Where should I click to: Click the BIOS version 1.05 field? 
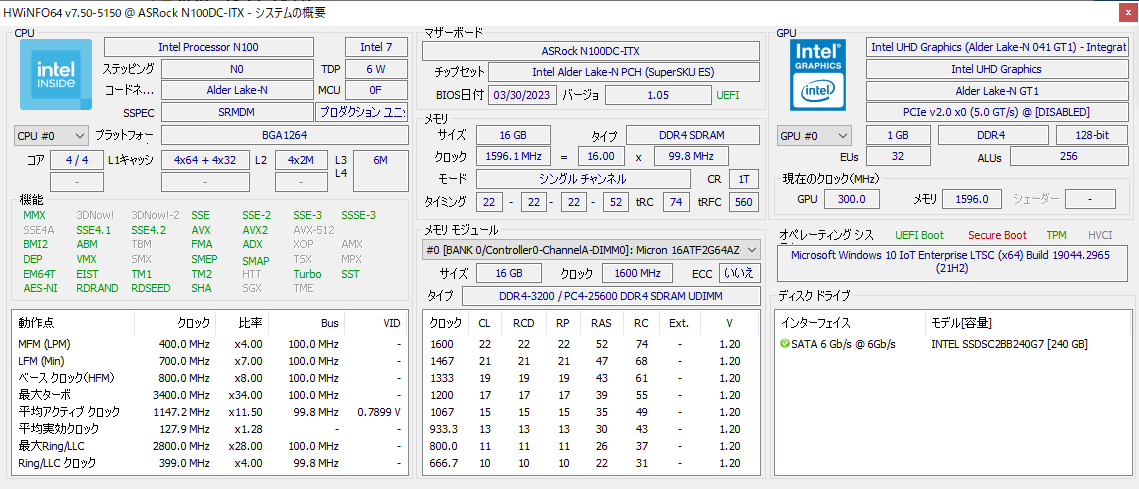pos(657,94)
